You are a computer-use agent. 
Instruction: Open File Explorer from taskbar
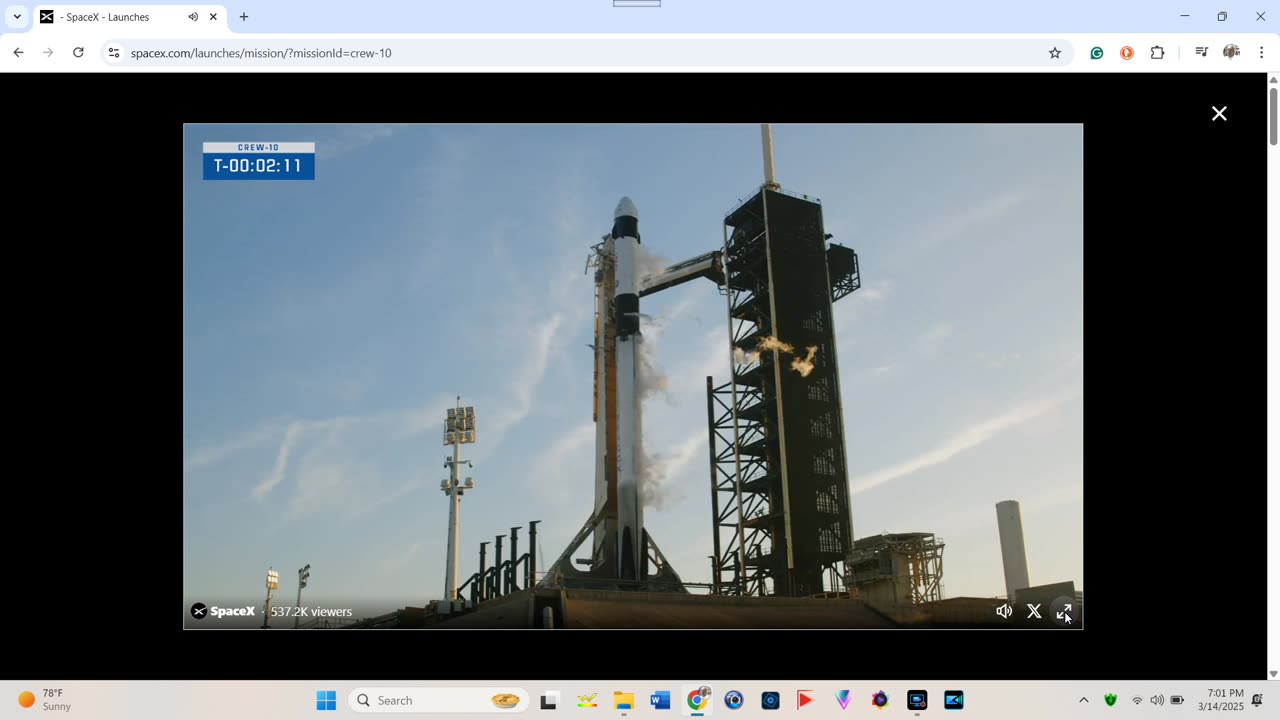point(624,700)
